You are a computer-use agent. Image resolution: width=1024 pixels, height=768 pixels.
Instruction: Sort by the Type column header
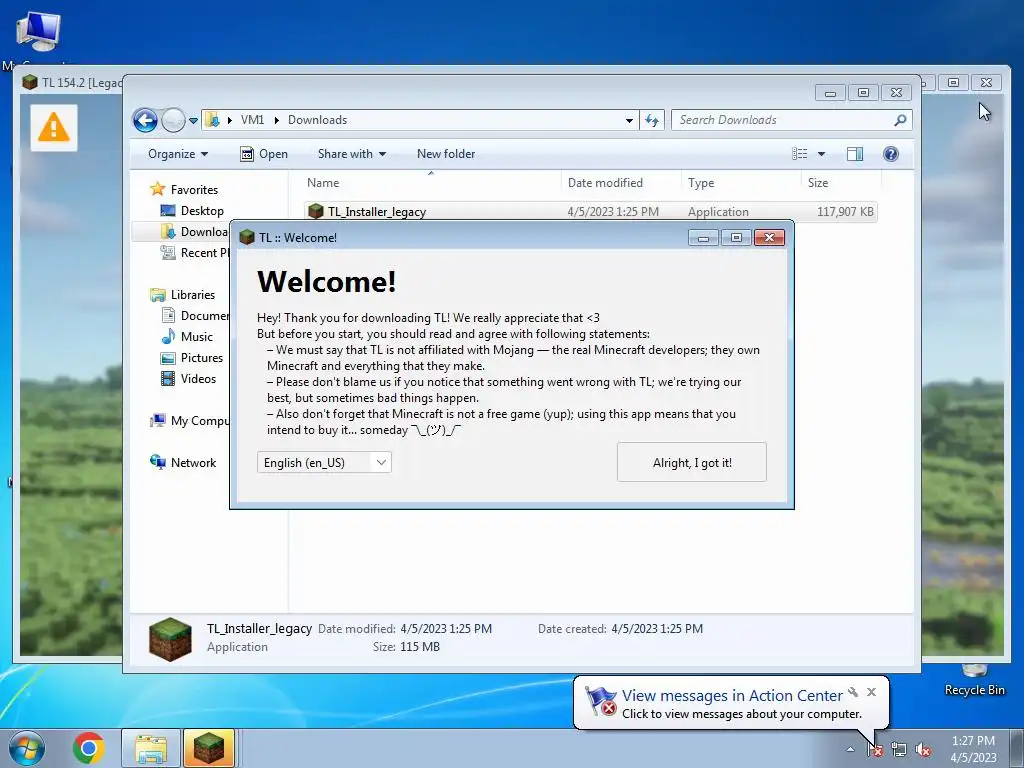(741, 183)
